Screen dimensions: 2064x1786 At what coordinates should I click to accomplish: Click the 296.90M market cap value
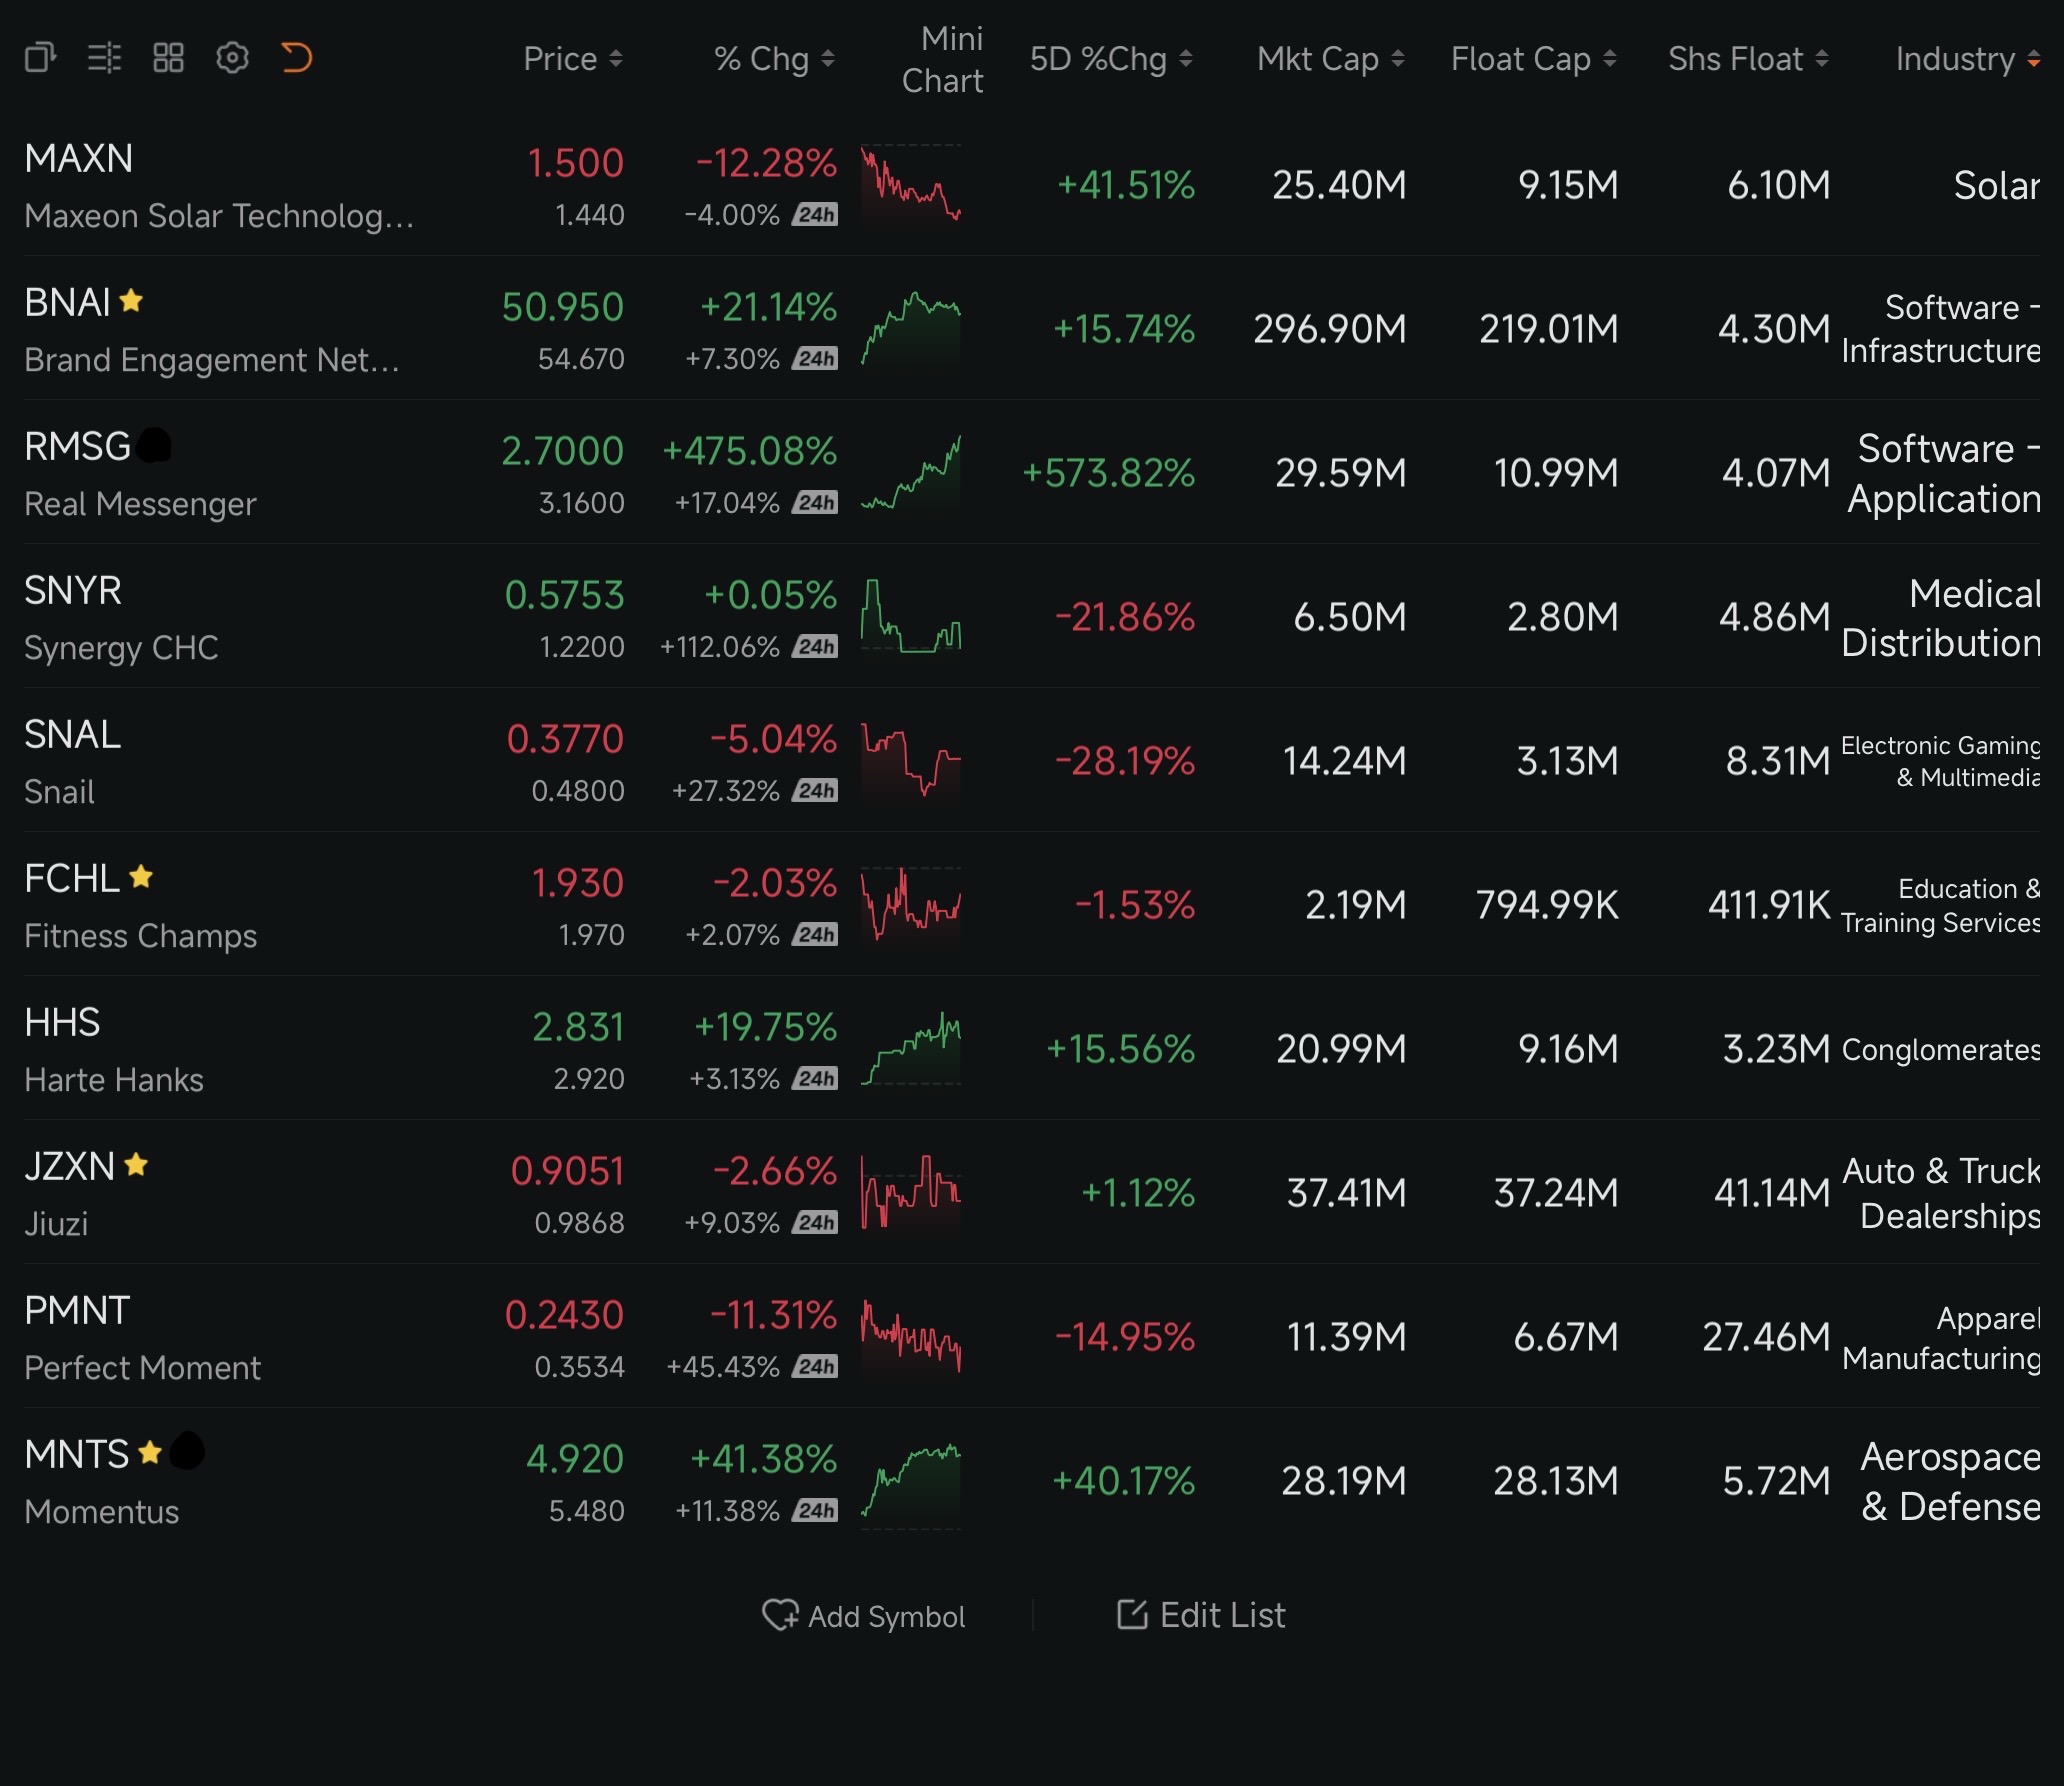click(1330, 329)
